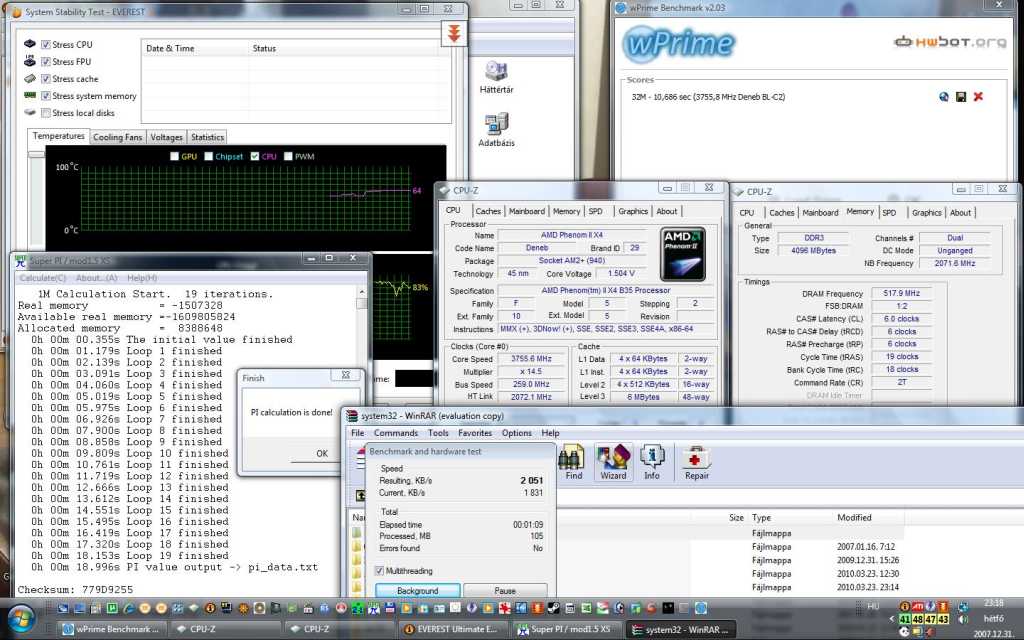
Task: Open the Háttértár desktop icon
Action: [x=496, y=77]
